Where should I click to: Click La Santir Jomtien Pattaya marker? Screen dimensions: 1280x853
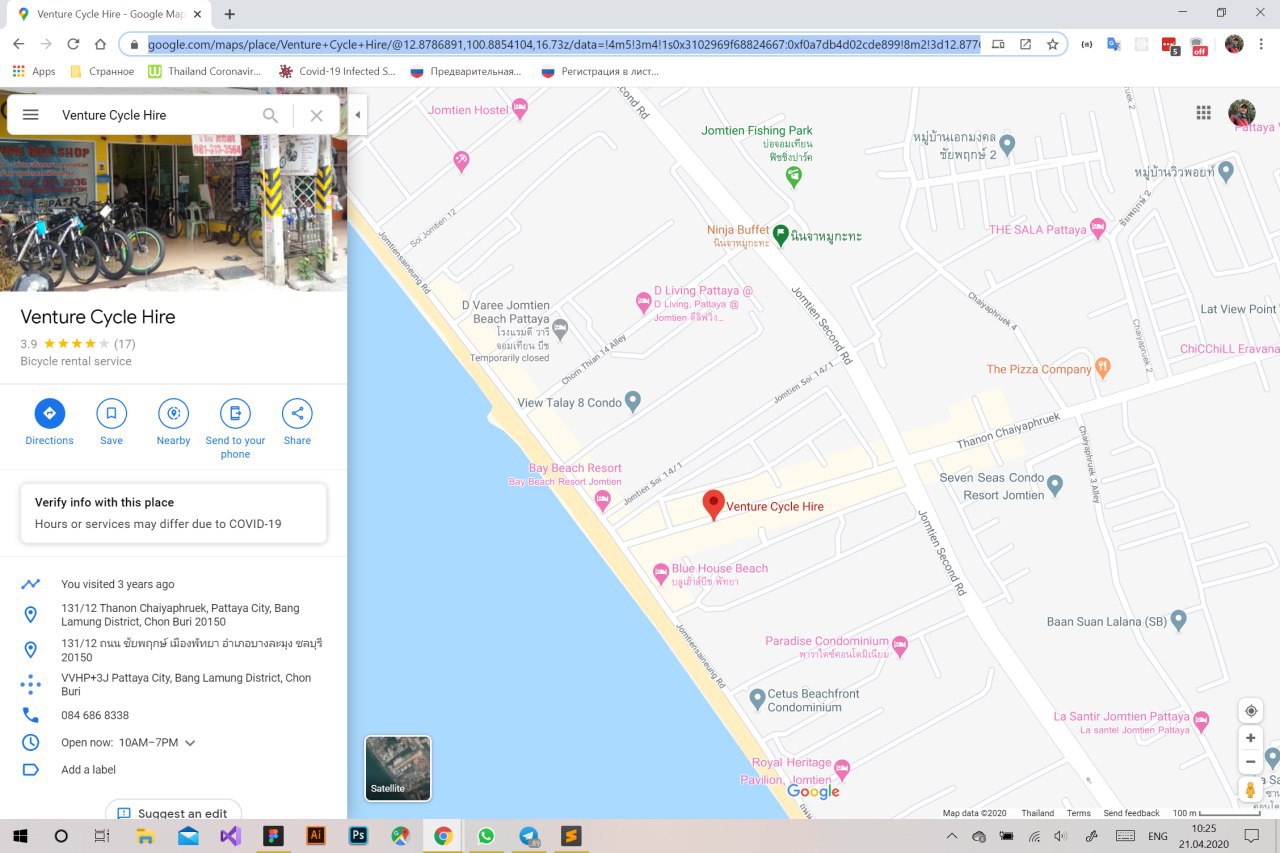[1201, 721]
